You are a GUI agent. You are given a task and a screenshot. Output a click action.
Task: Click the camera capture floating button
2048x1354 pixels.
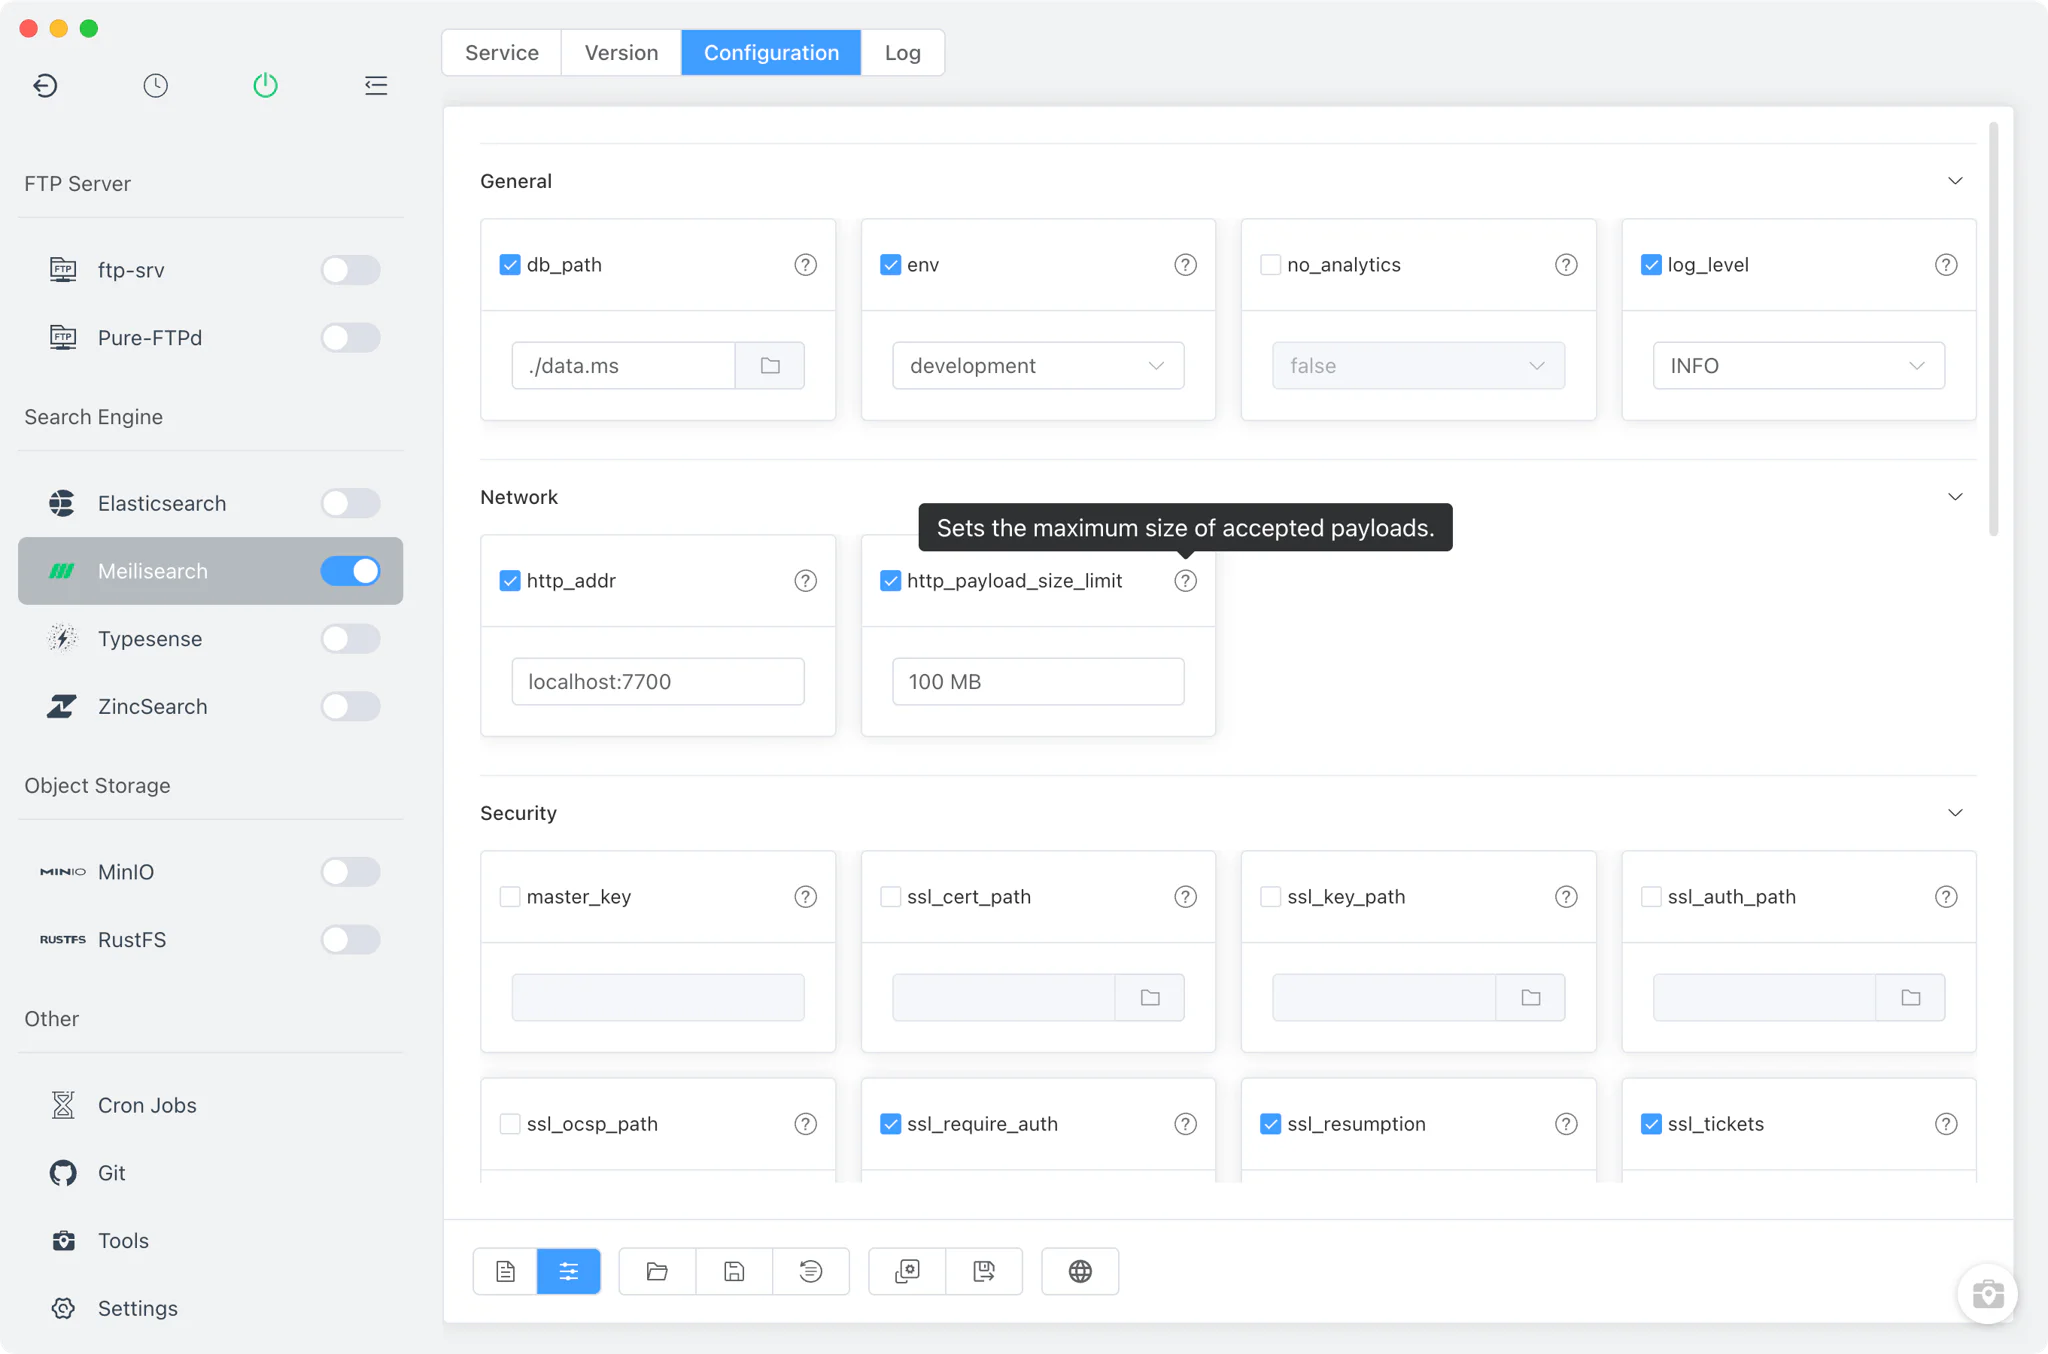click(1987, 1294)
